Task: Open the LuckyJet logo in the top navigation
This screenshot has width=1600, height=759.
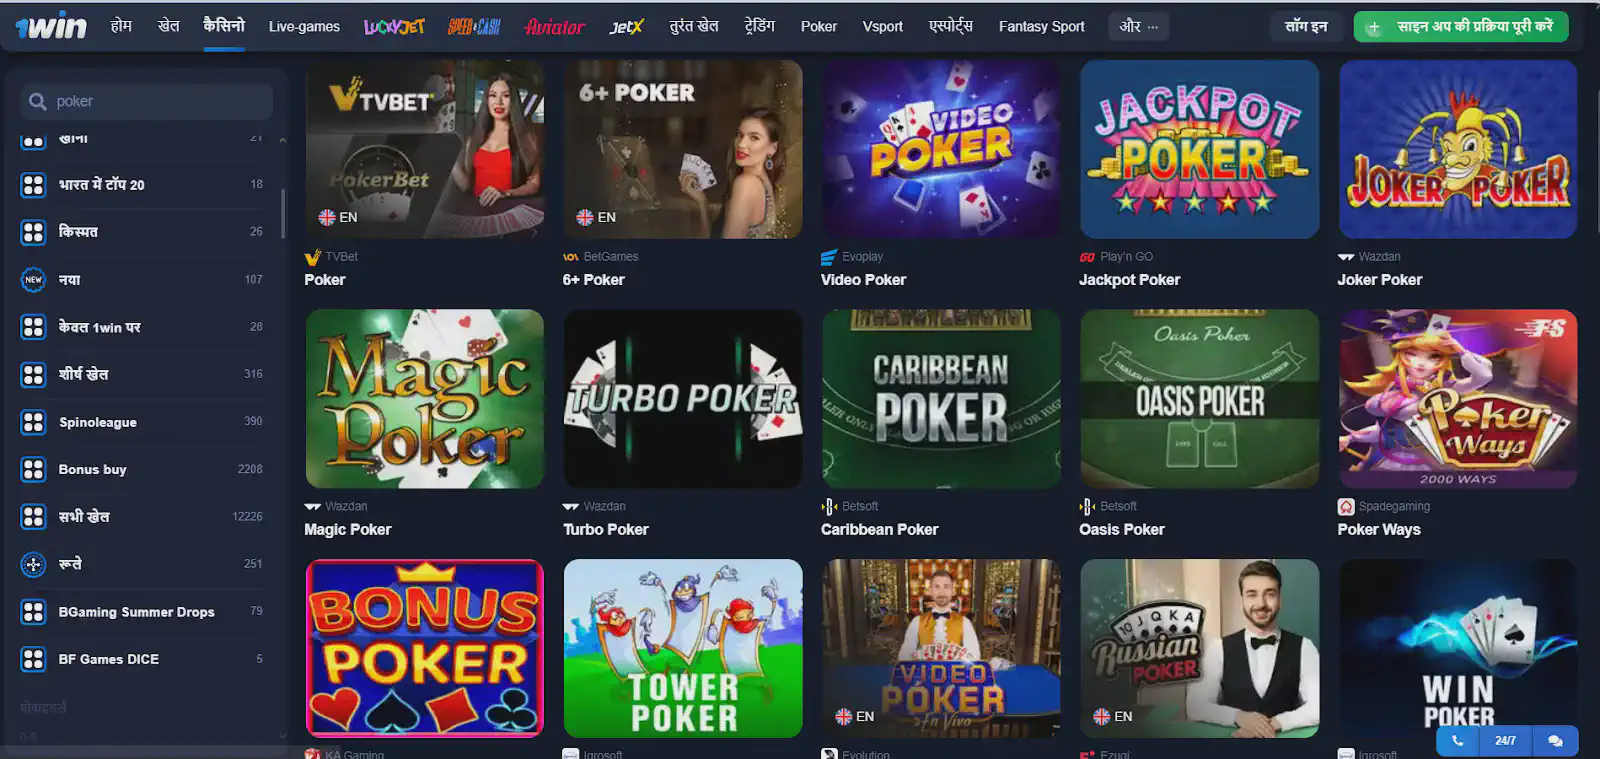Action: click(394, 27)
